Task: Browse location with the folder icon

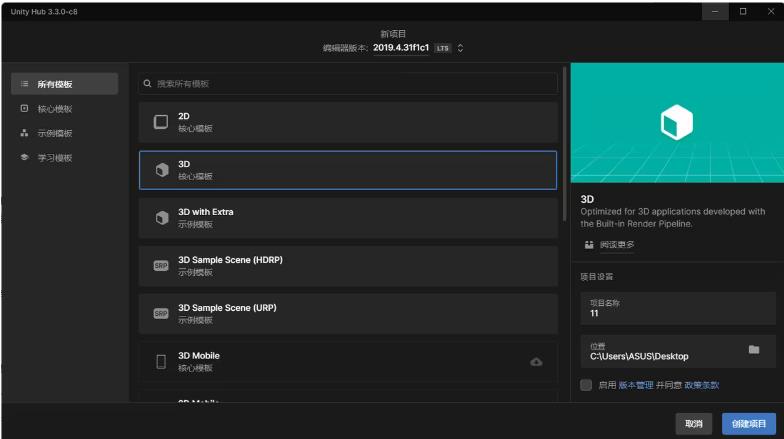Action: pos(754,350)
